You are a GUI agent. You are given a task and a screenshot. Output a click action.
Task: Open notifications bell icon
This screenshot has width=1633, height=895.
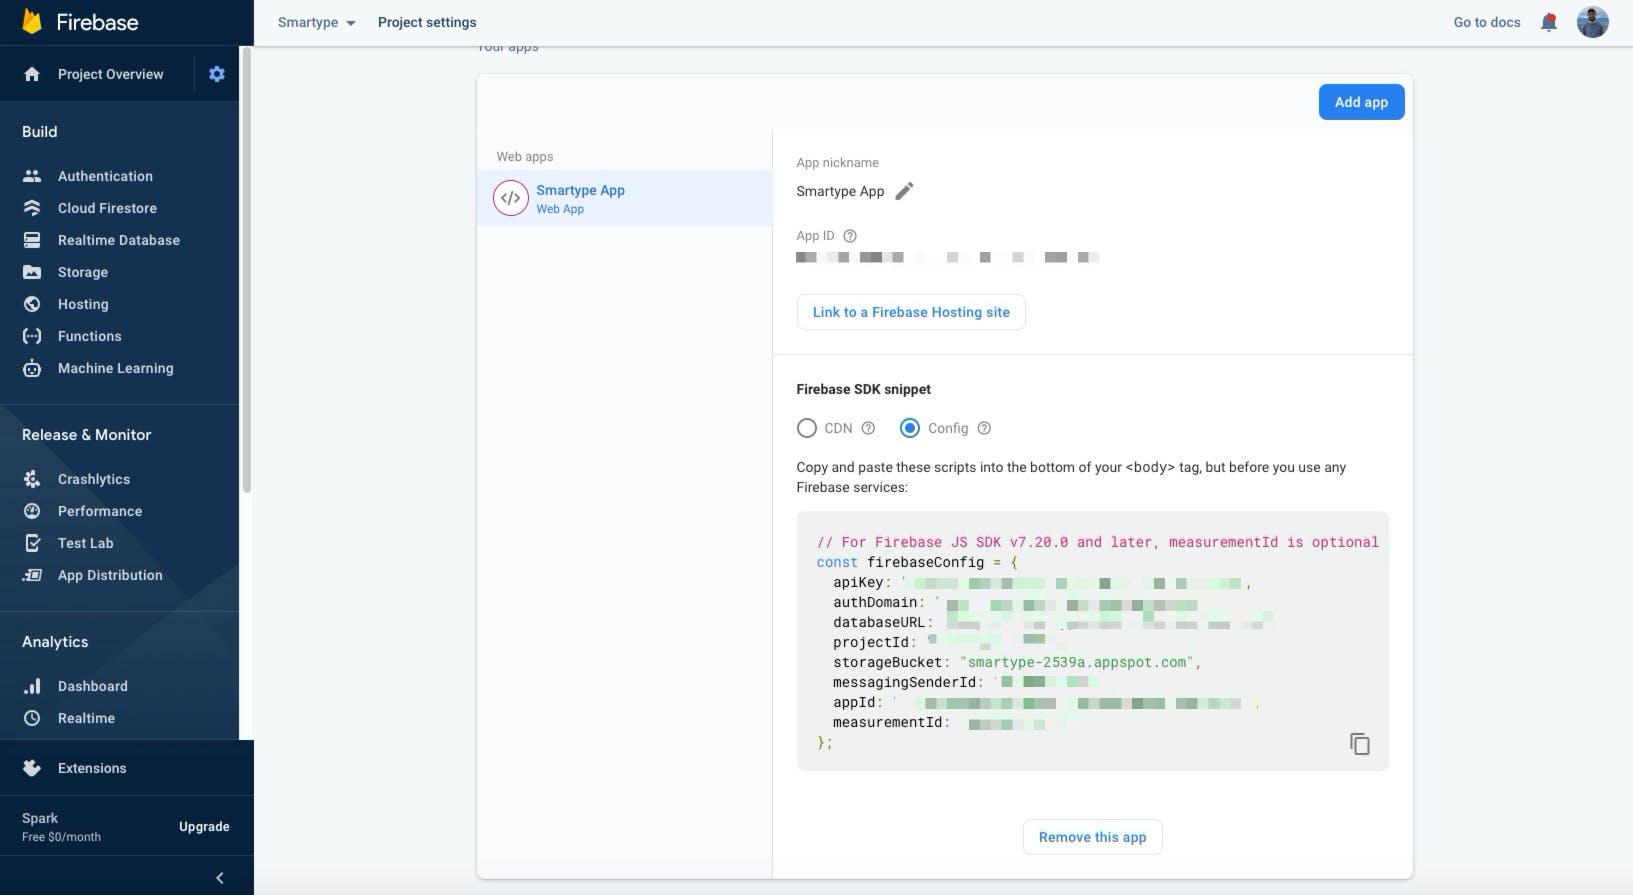(x=1548, y=22)
